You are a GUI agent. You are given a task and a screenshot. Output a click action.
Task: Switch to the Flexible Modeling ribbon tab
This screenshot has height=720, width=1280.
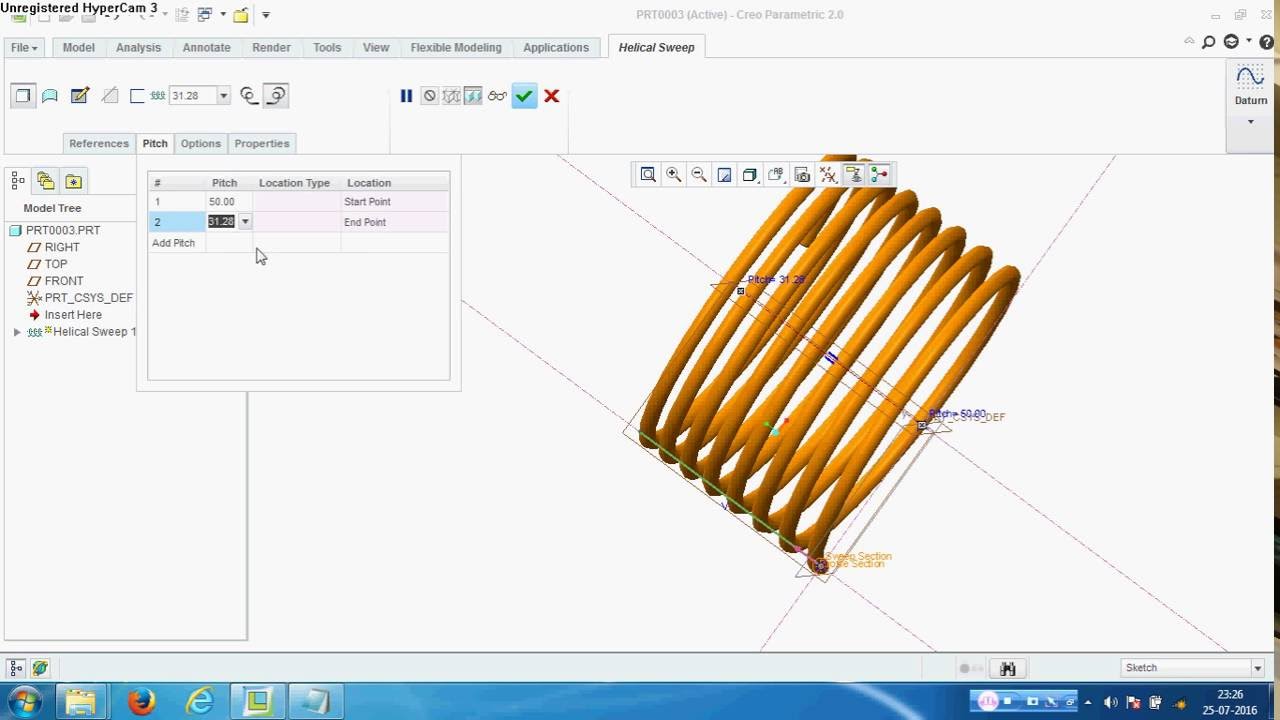[456, 47]
